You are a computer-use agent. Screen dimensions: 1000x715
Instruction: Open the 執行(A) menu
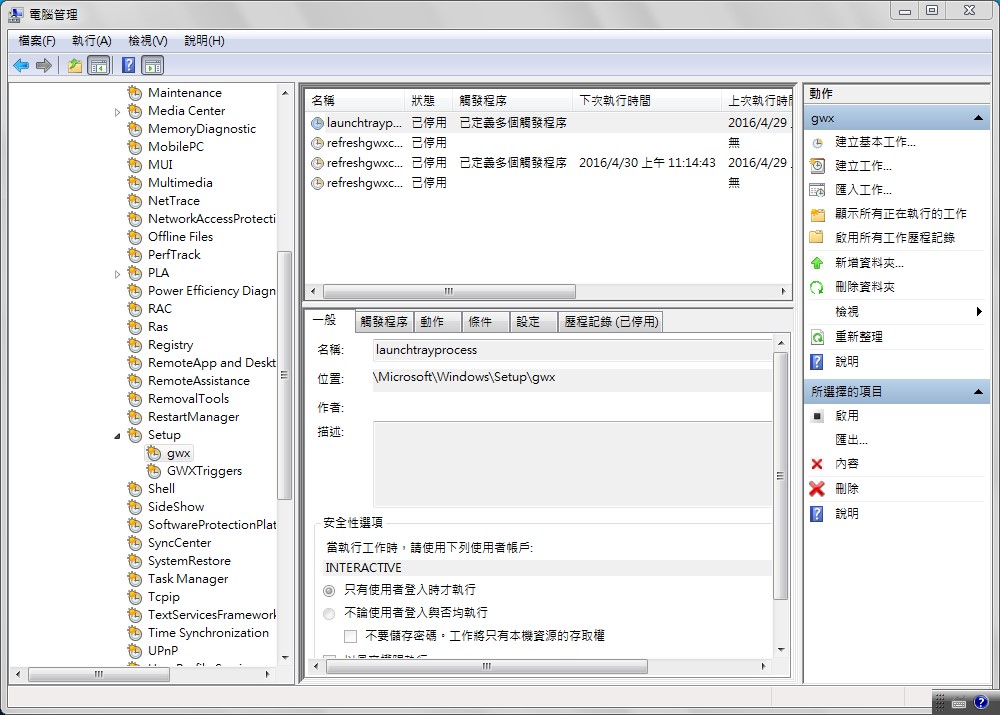[90, 40]
